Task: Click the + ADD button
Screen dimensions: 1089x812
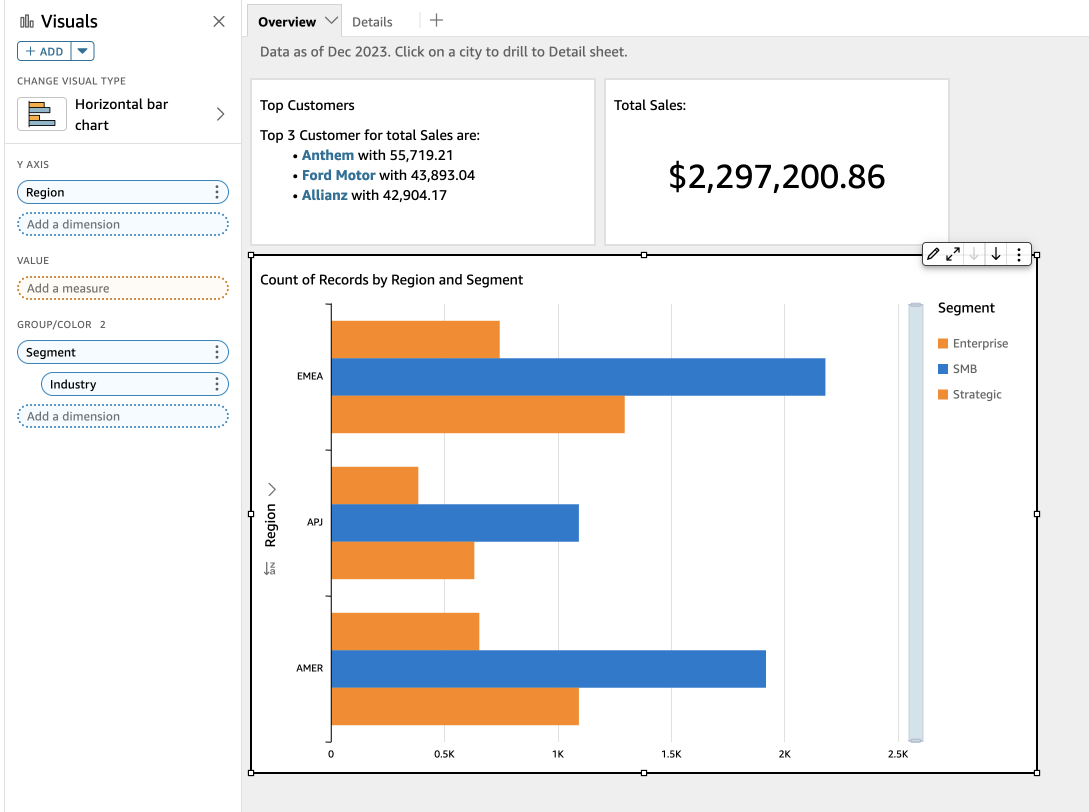Action: (x=45, y=51)
